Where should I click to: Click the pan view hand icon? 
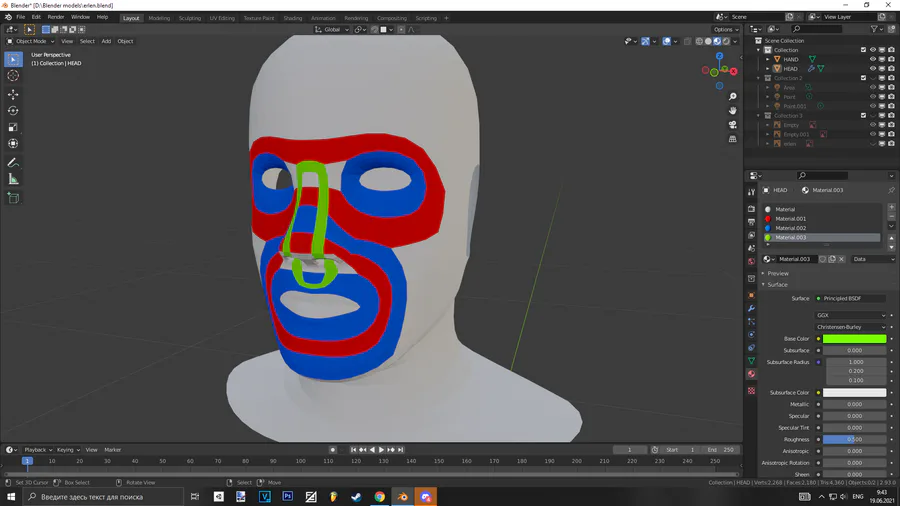click(x=732, y=111)
